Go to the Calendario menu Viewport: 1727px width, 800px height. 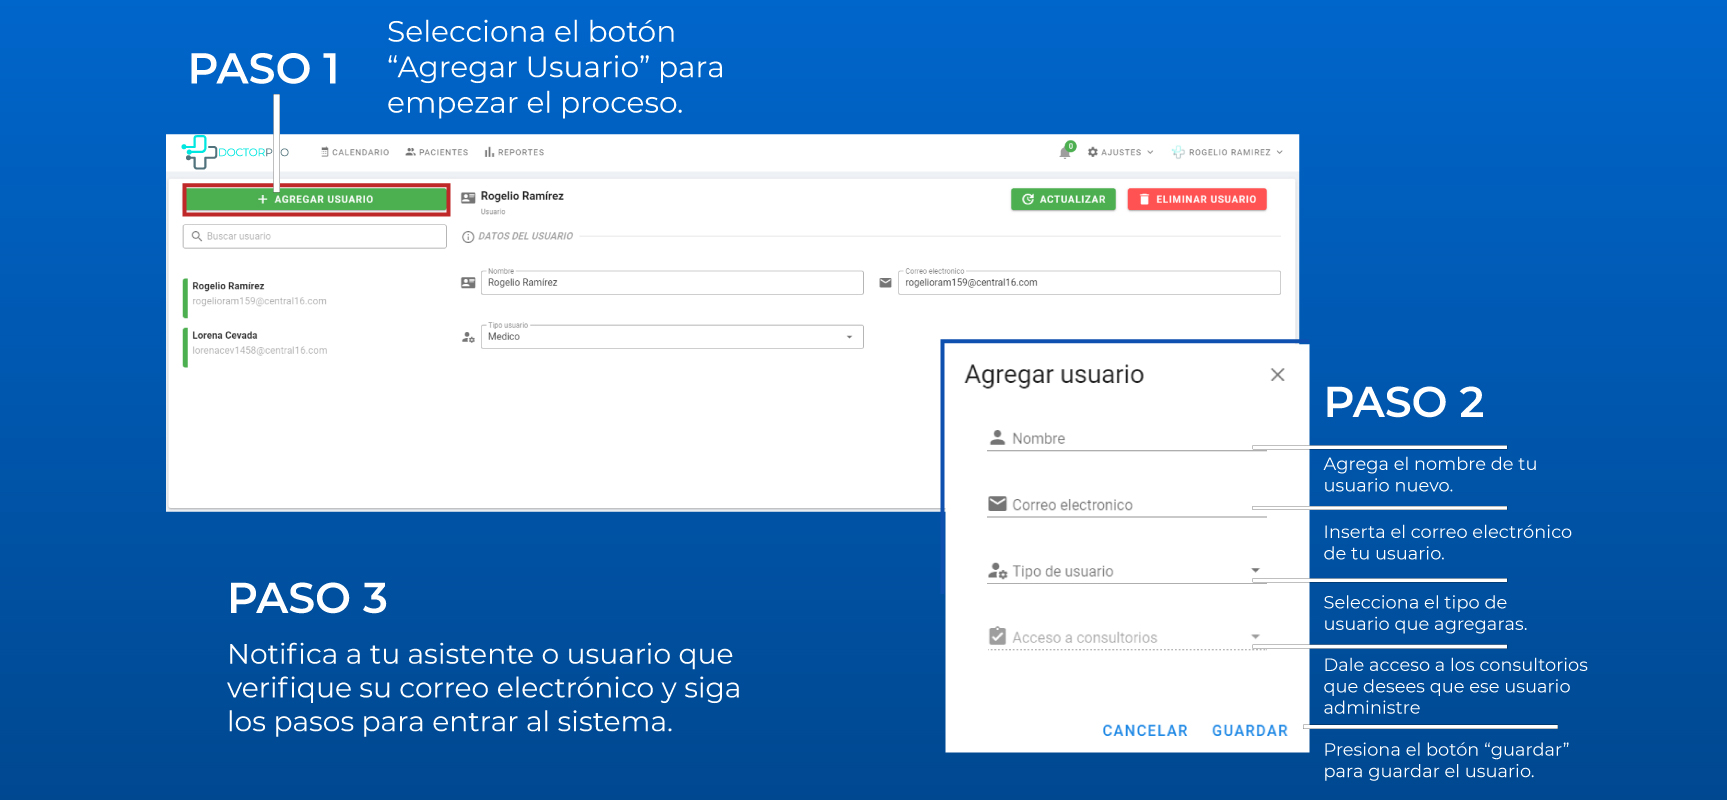(x=355, y=153)
